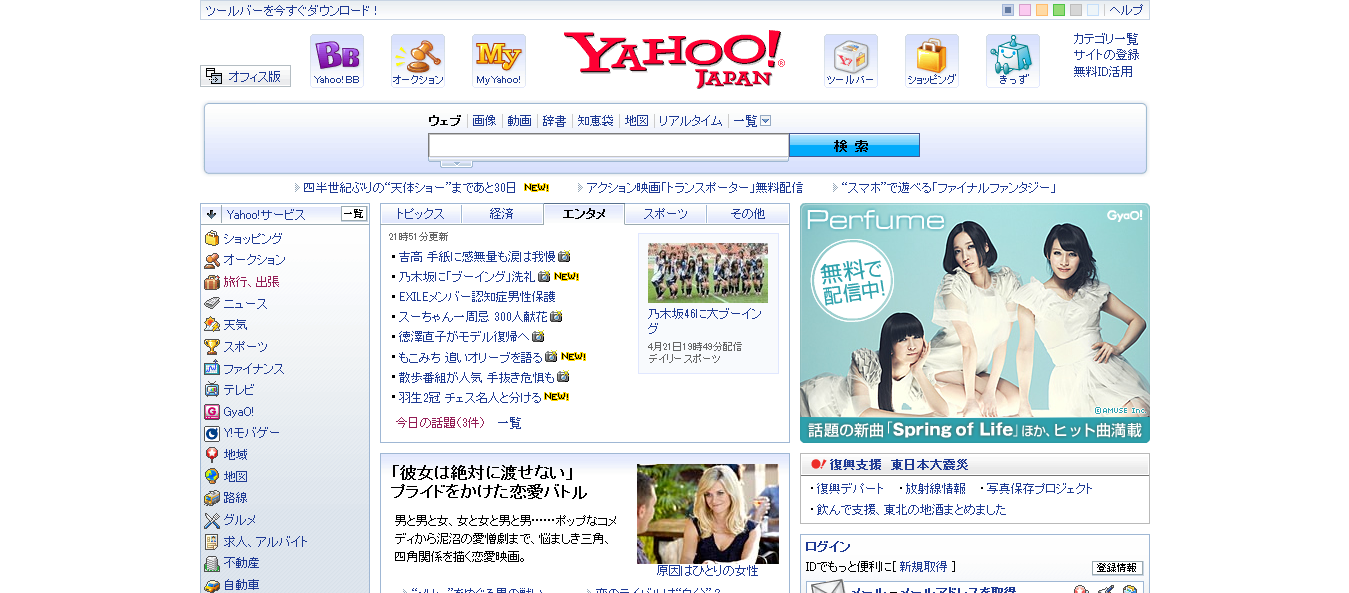Open headline EXILEメンバー認知症男性保護

click(477, 297)
